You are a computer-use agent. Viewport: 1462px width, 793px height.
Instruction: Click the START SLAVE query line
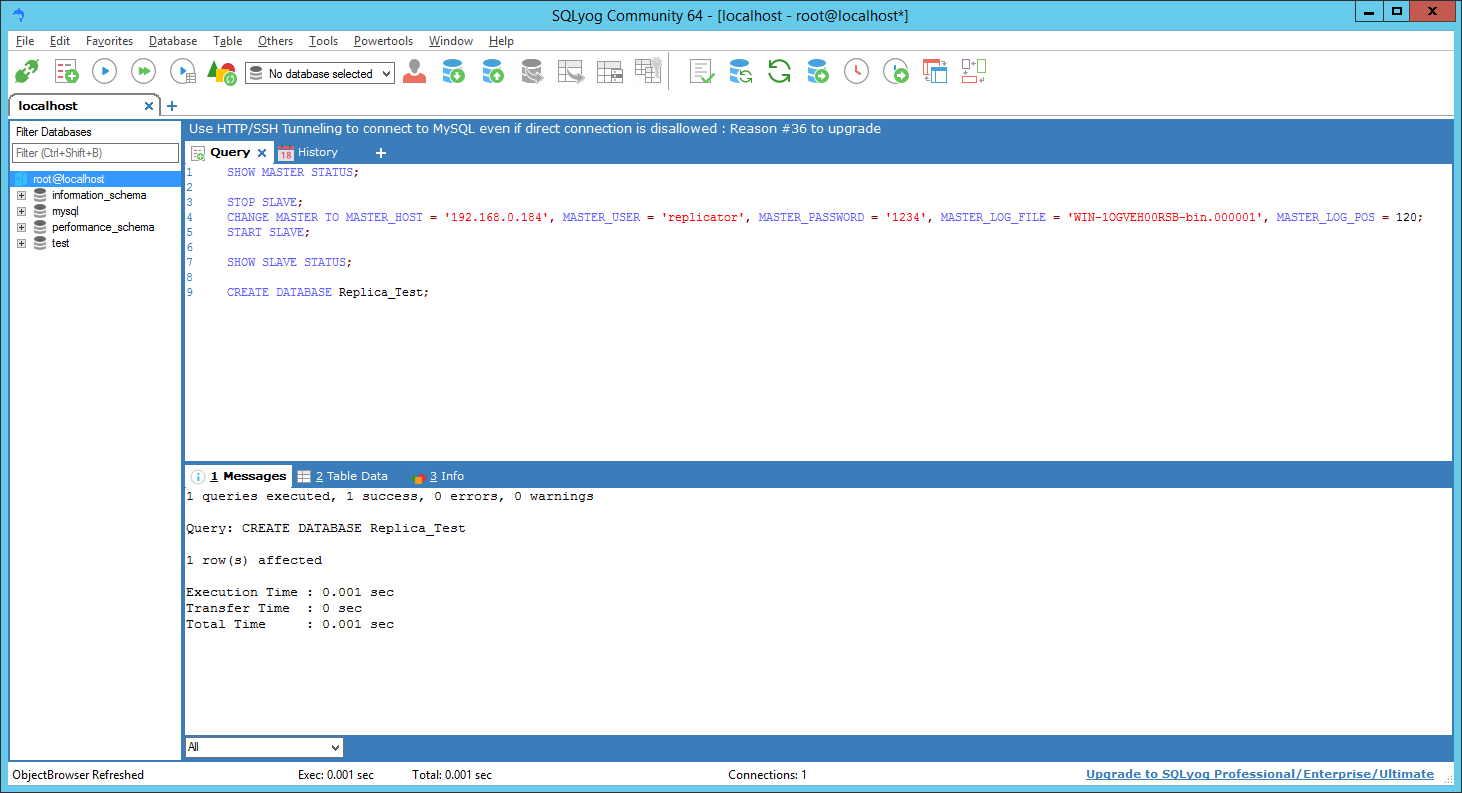coord(268,232)
